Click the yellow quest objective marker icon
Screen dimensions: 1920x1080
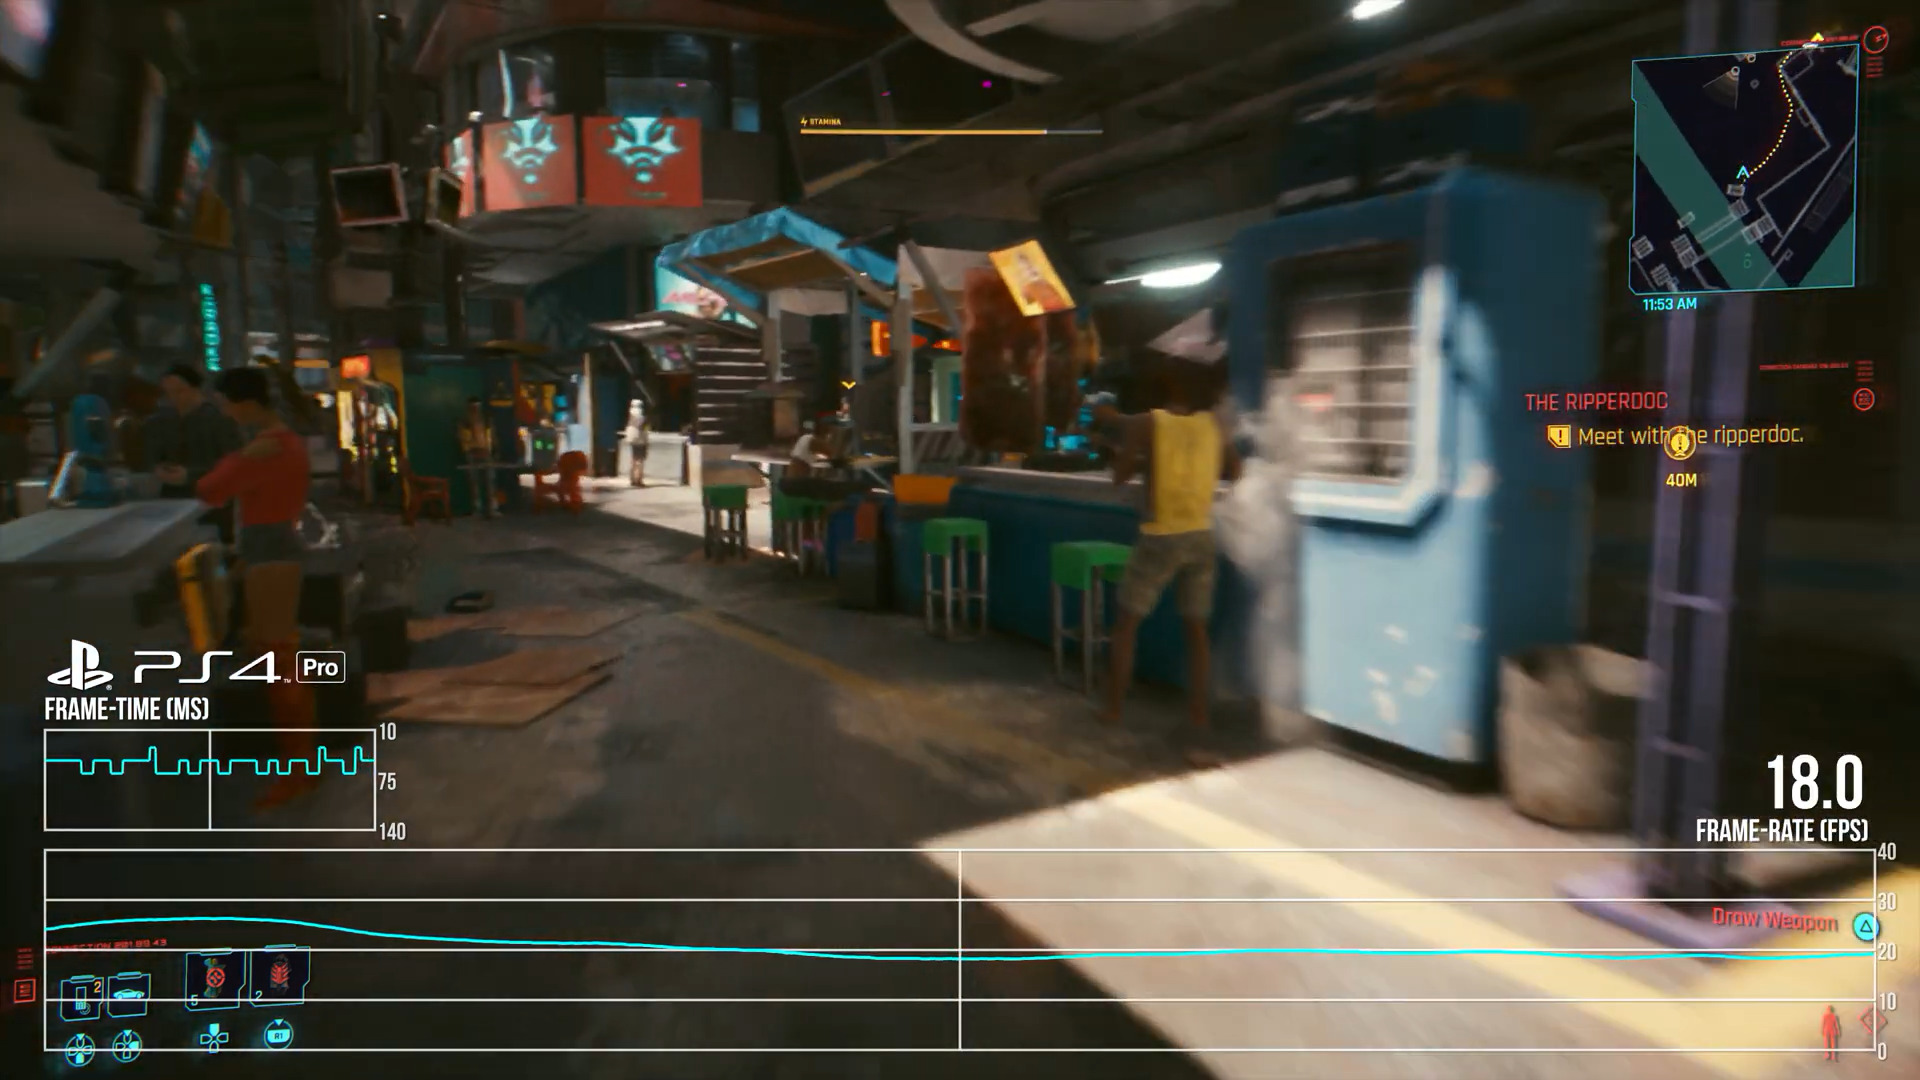(1680, 443)
